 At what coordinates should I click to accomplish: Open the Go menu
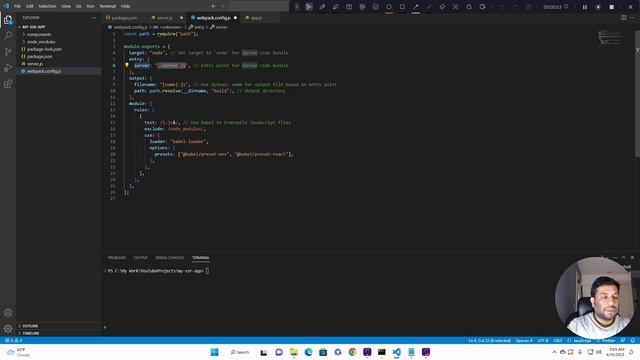[78, 6]
